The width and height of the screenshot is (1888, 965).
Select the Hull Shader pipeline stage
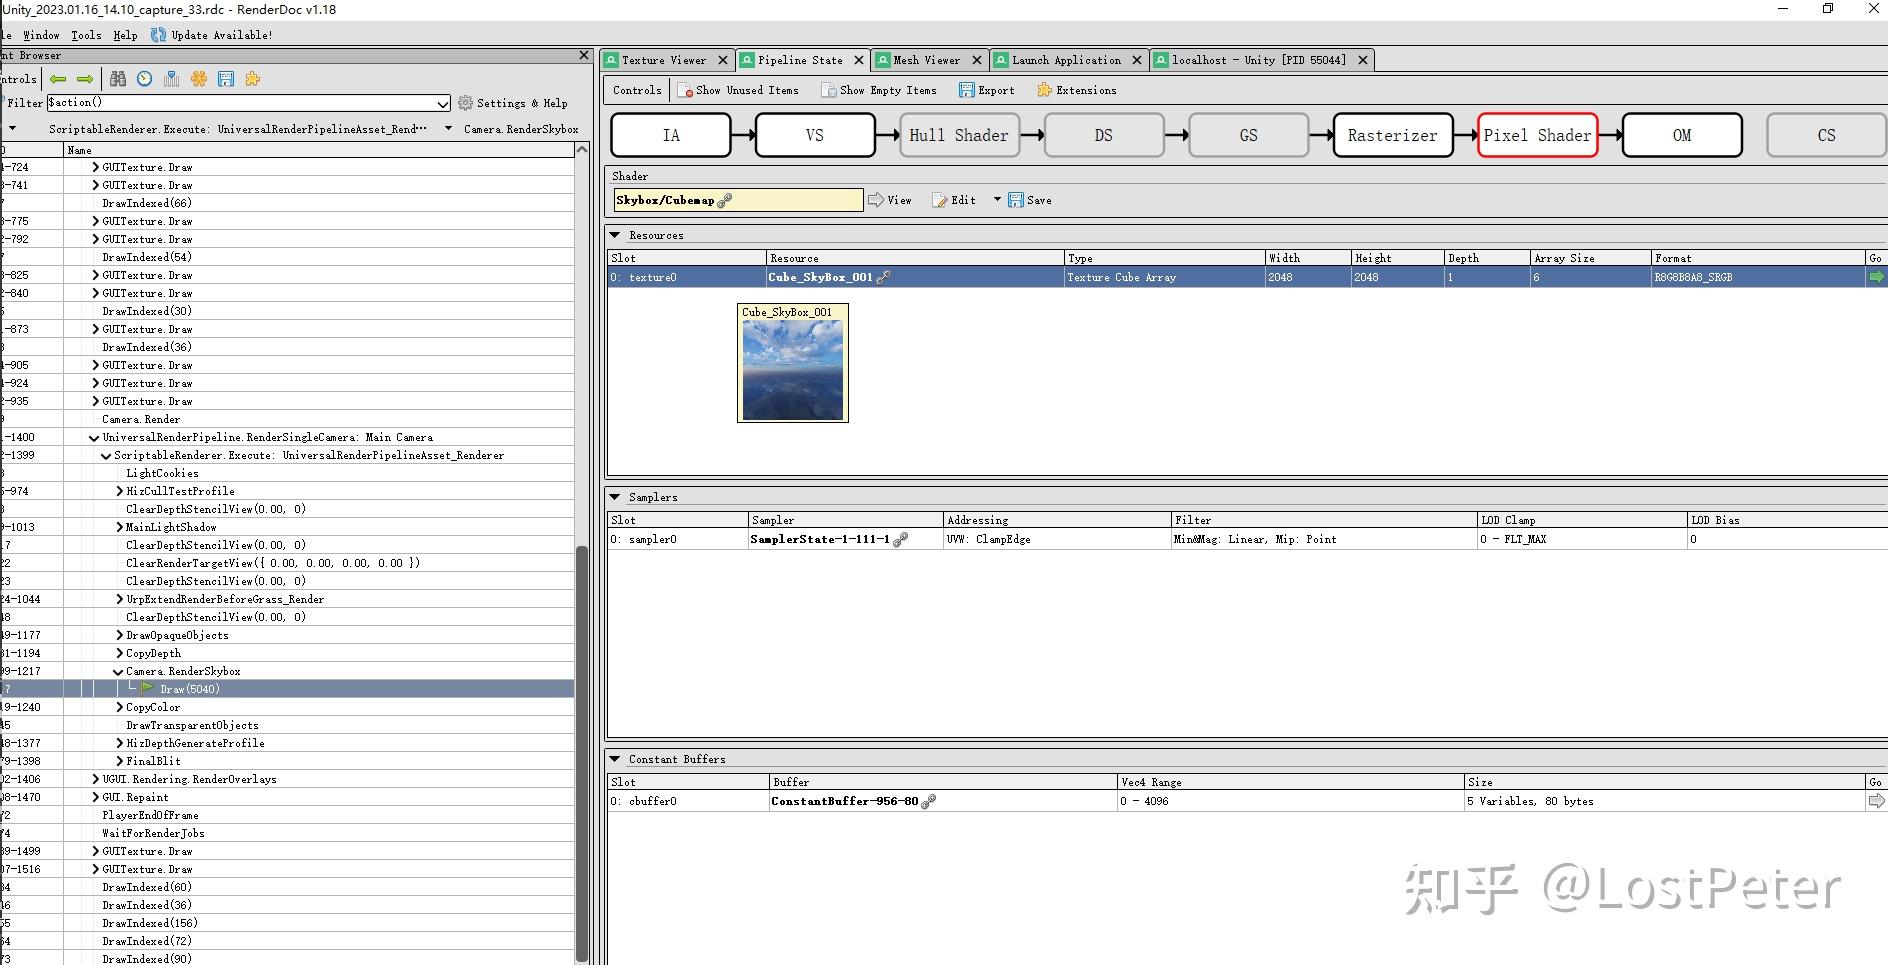point(959,135)
